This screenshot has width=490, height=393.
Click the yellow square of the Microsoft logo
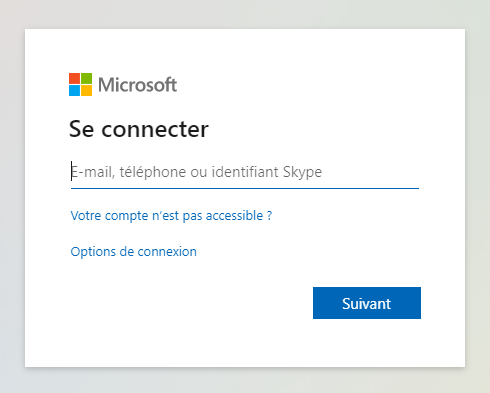86,90
